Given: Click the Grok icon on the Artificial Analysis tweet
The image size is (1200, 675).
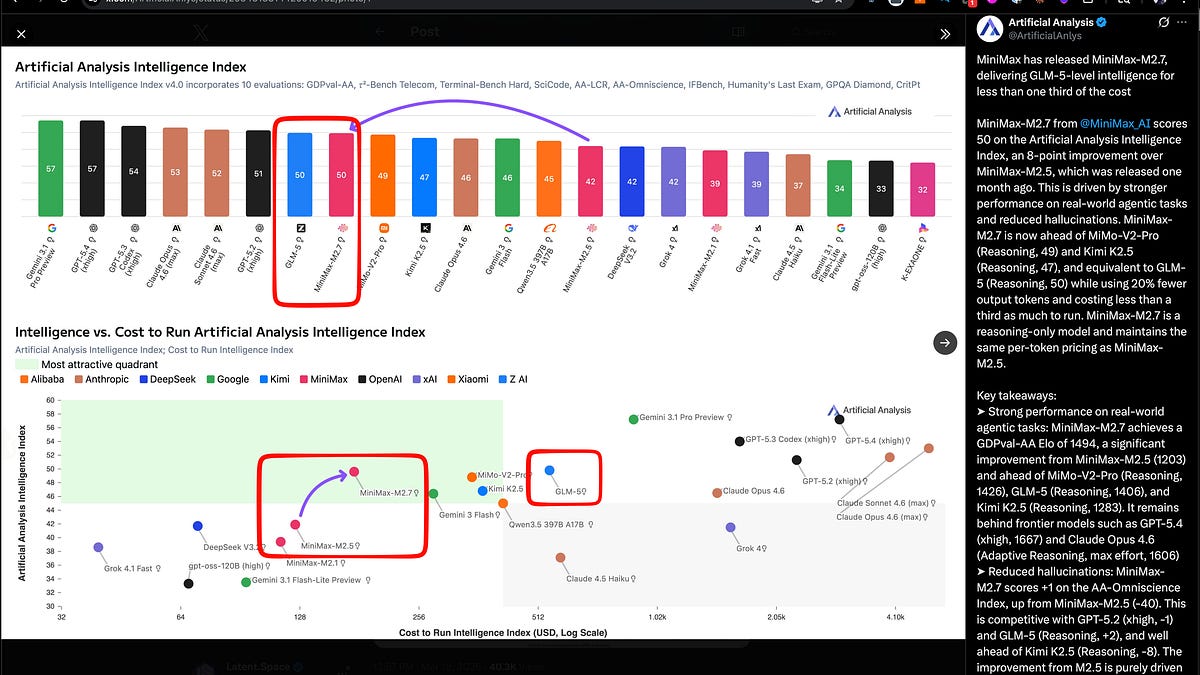Looking at the screenshot, I should [1163, 23].
